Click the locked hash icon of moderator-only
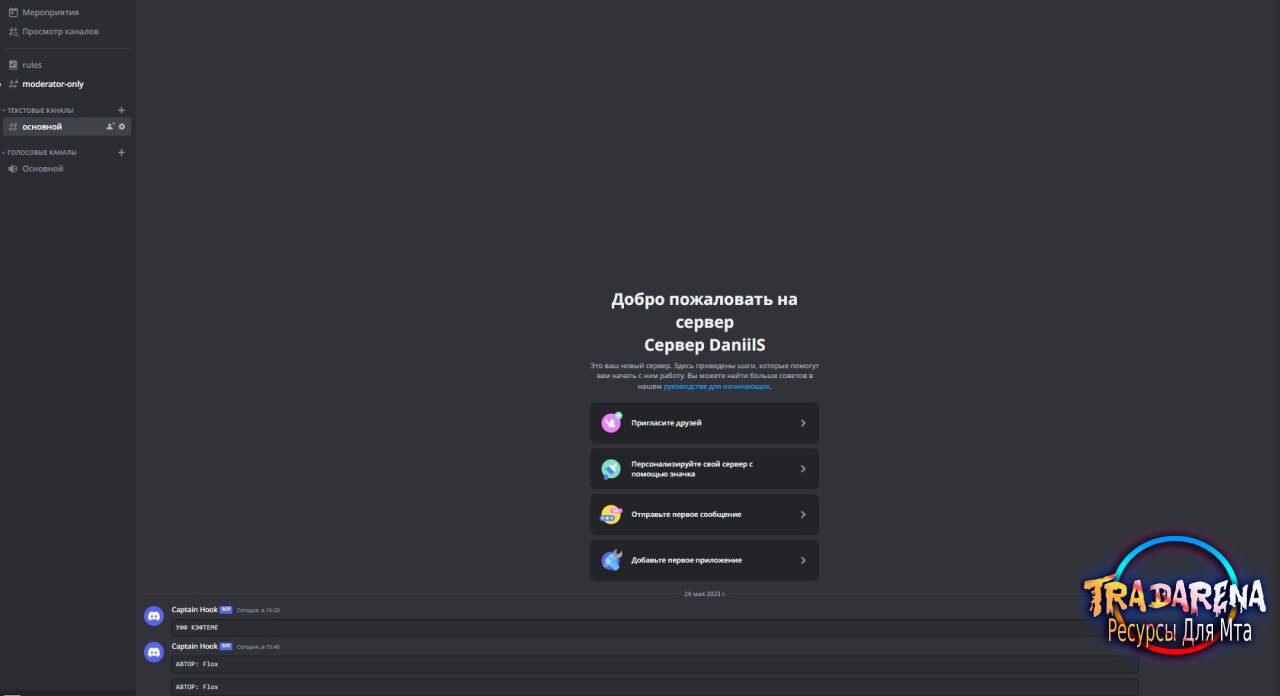The height and width of the screenshot is (696, 1280). pyautogui.click(x=13, y=84)
